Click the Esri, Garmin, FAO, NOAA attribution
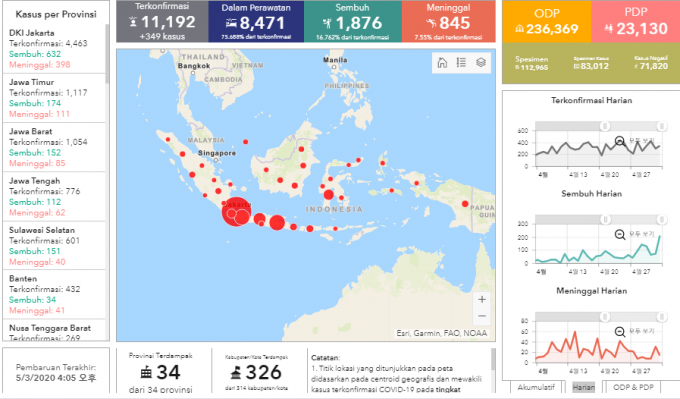This screenshot has width=680, height=399. click(442, 333)
